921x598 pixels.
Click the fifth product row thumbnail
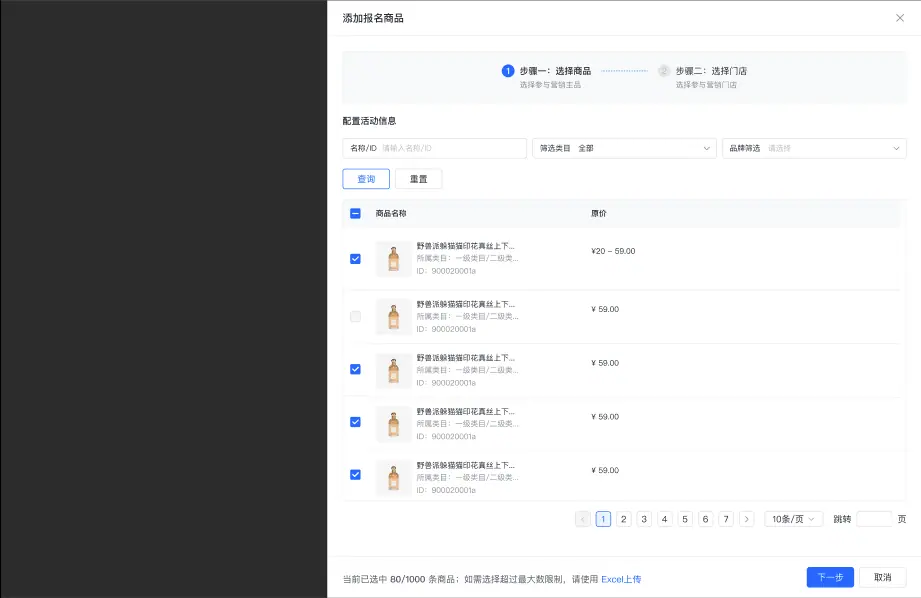tap(394, 478)
